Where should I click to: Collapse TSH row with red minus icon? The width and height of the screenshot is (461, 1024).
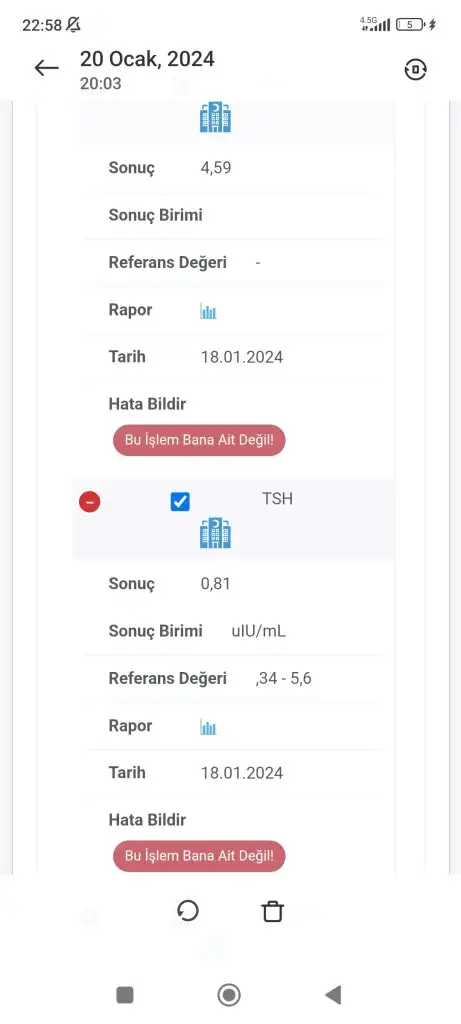click(x=90, y=502)
